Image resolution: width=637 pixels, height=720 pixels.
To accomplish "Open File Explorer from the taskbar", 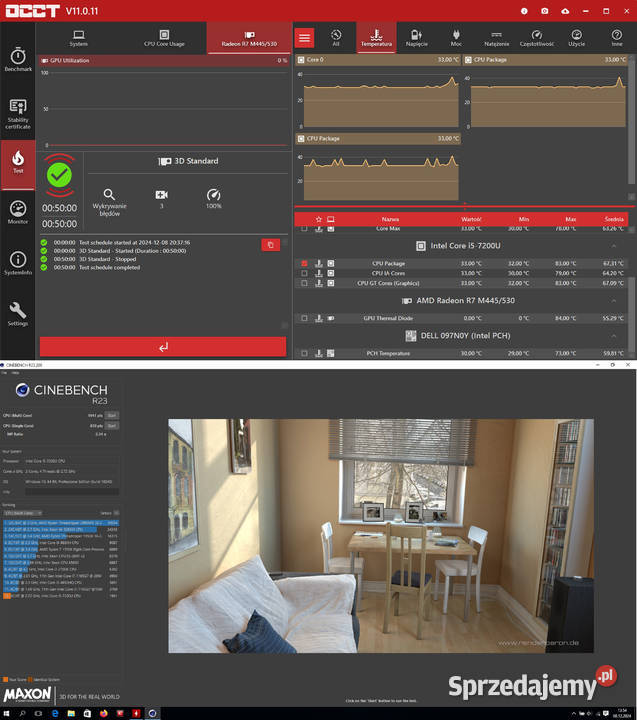I will (x=71, y=714).
